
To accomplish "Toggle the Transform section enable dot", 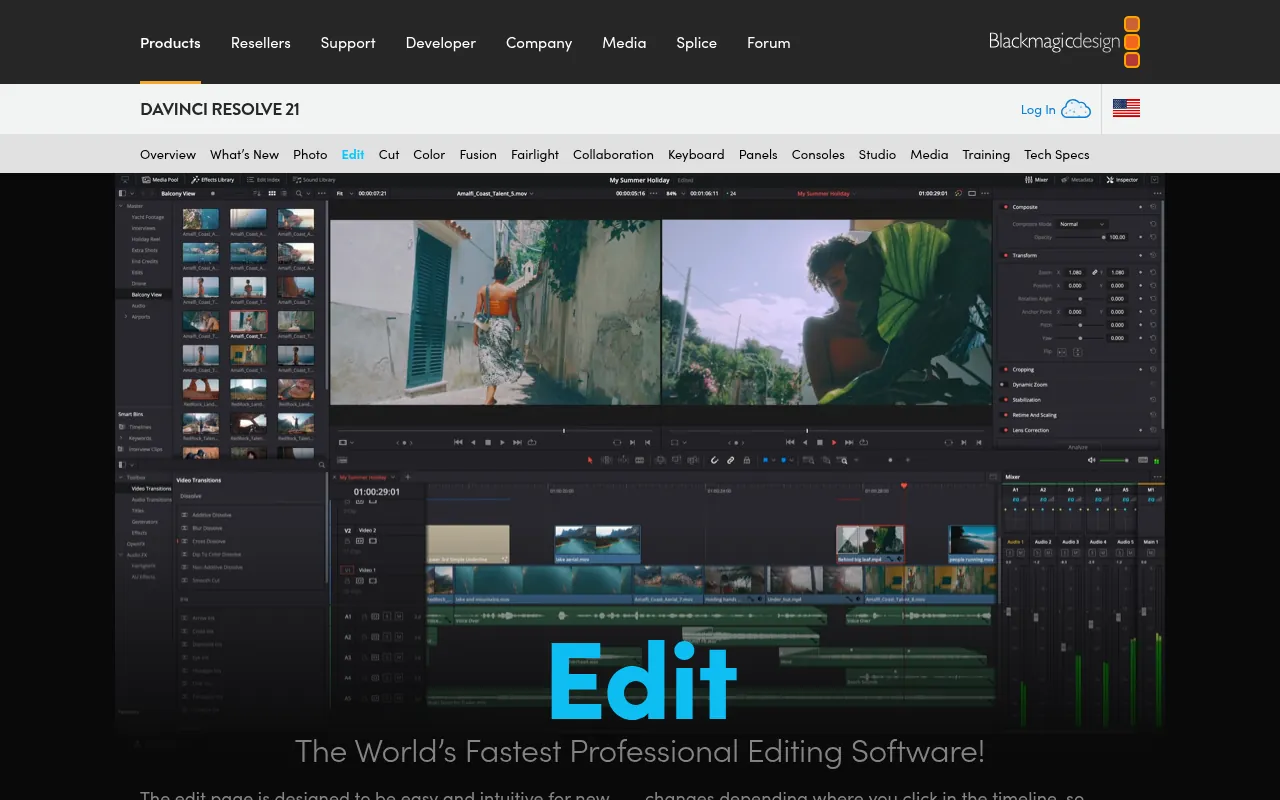I will 1005,255.
